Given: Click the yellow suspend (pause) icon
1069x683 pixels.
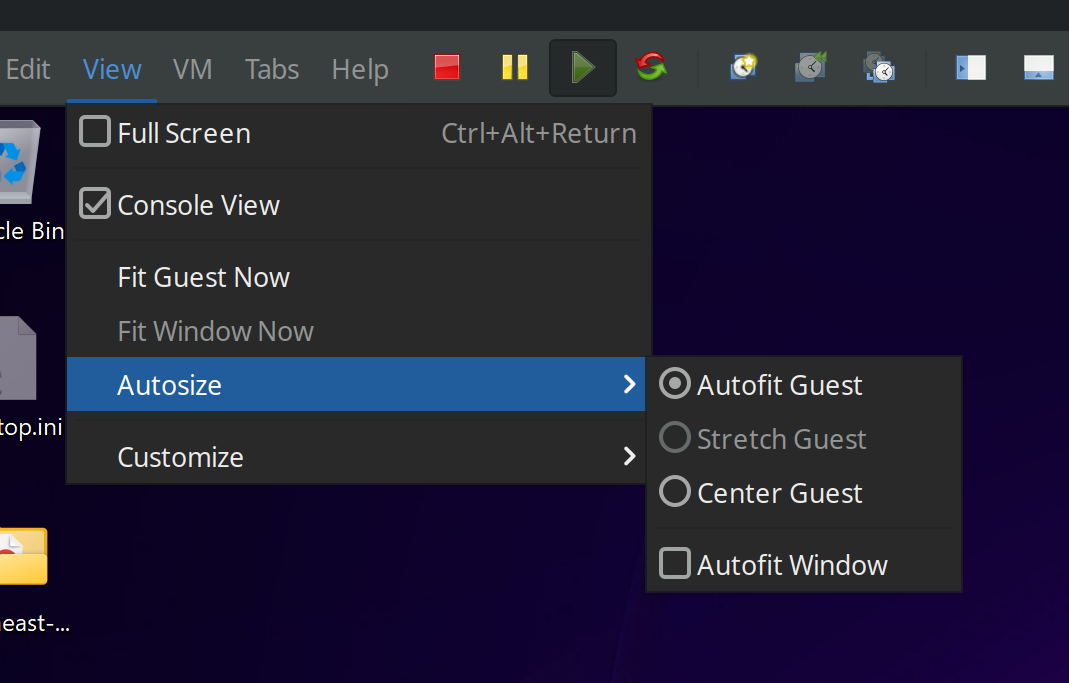Looking at the screenshot, I should point(514,68).
